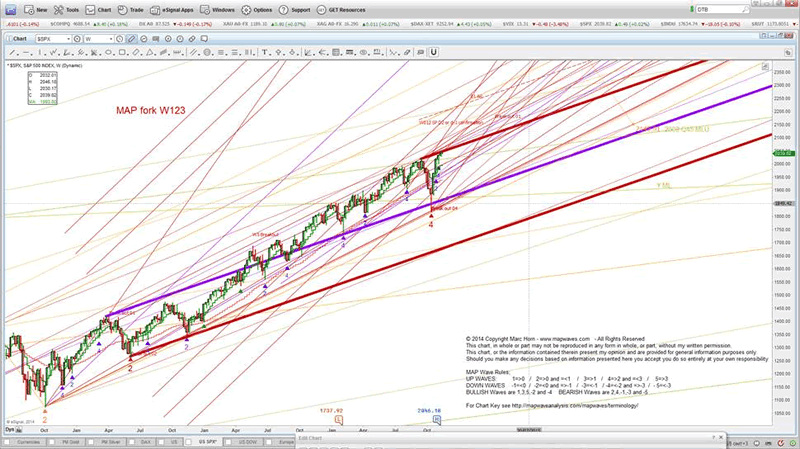Click the back arrow tool icon
This screenshot has width=800, height=449.
(x=322, y=52)
